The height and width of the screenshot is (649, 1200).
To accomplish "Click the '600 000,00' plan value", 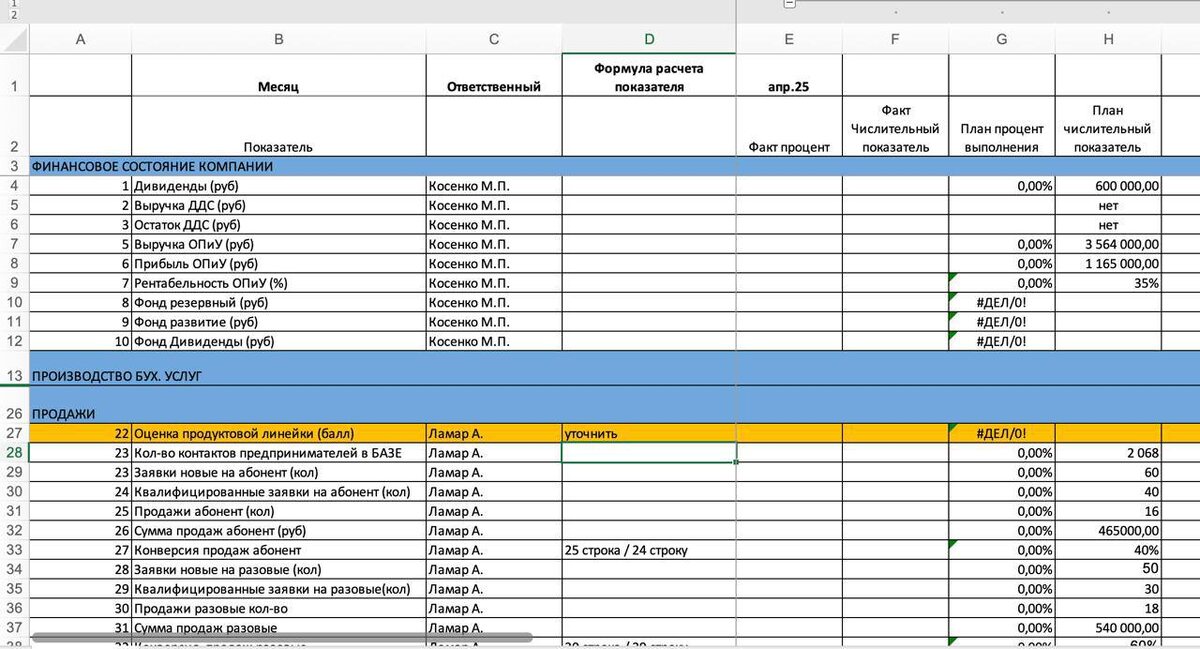I will 1108,186.
